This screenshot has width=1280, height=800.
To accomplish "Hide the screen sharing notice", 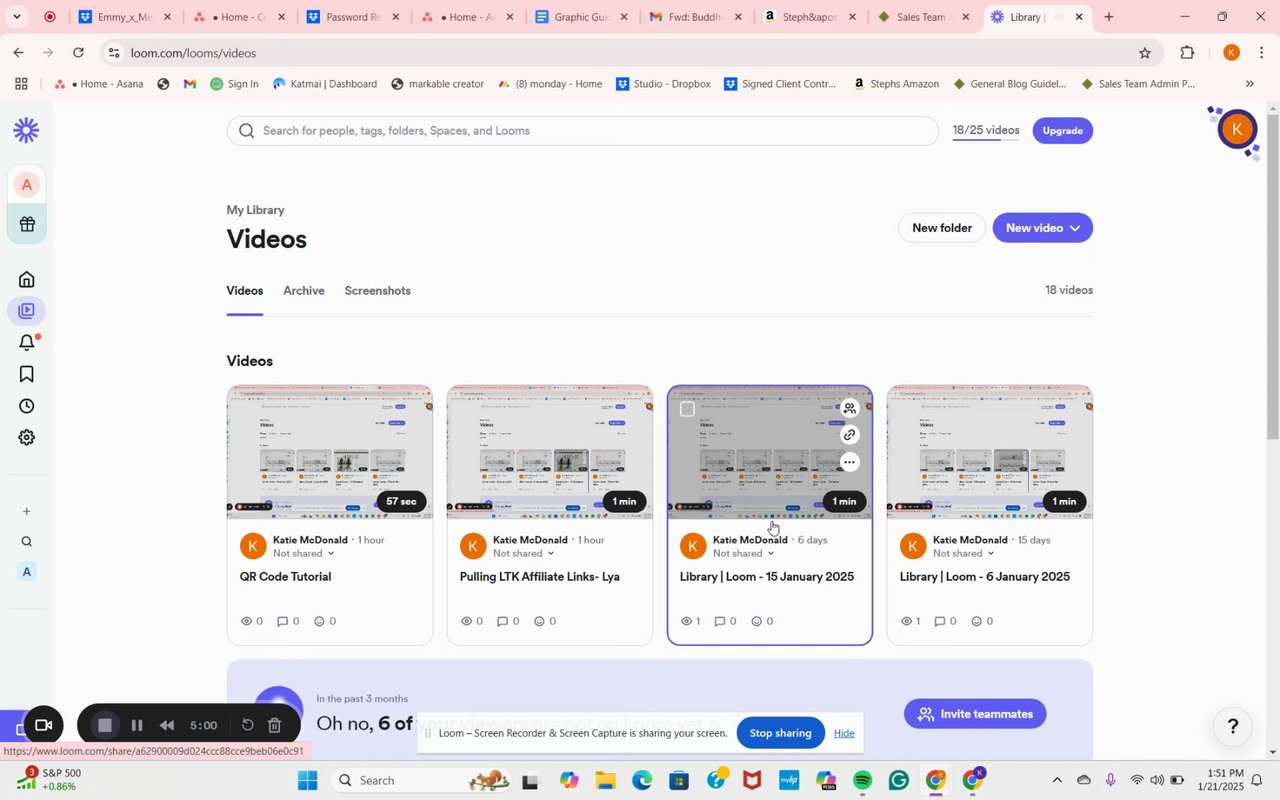I will pyautogui.click(x=844, y=733).
